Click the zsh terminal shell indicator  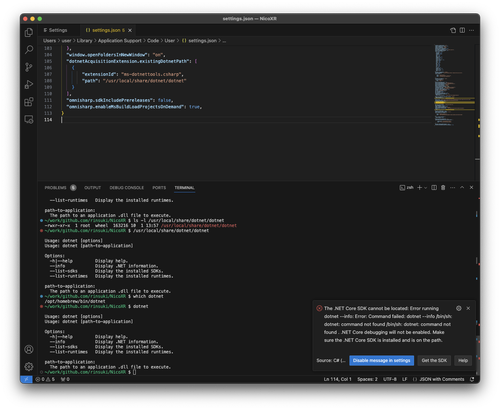tap(406, 188)
